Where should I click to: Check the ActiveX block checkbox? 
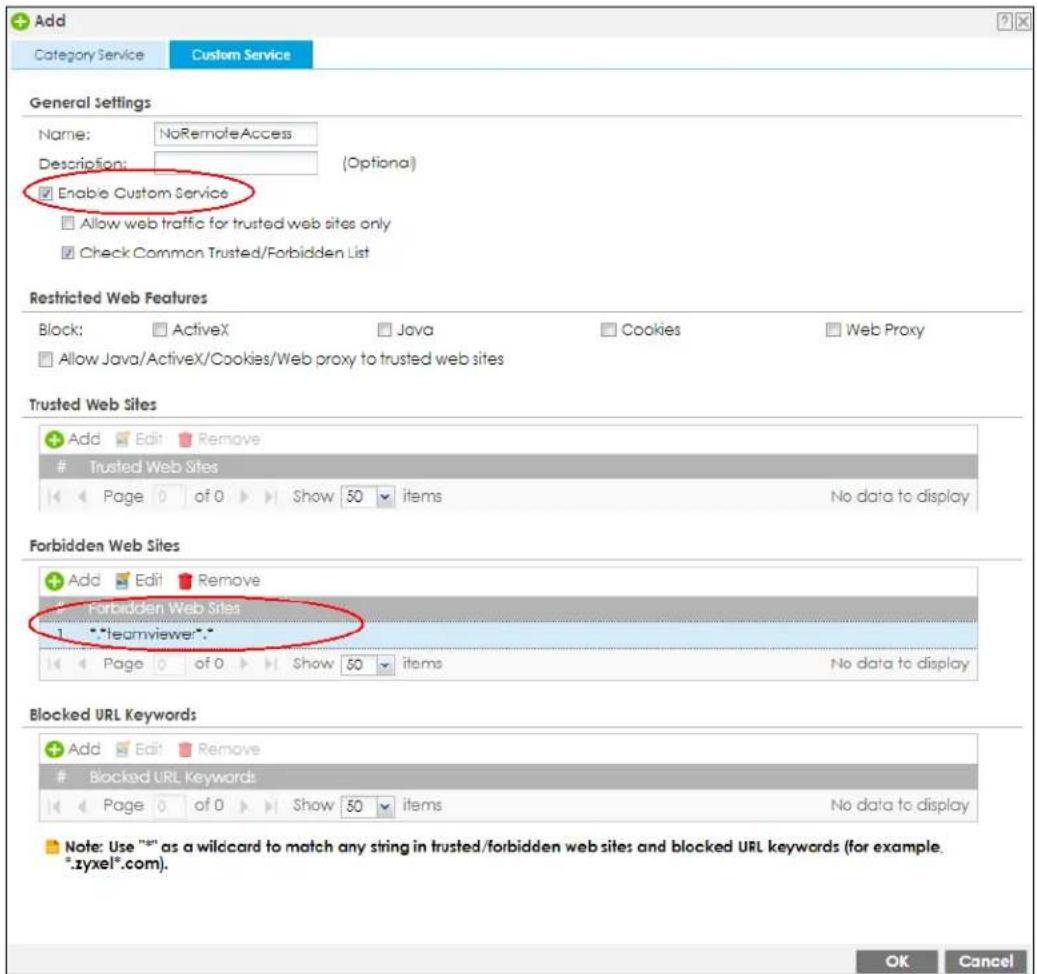click(x=159, y=329)
